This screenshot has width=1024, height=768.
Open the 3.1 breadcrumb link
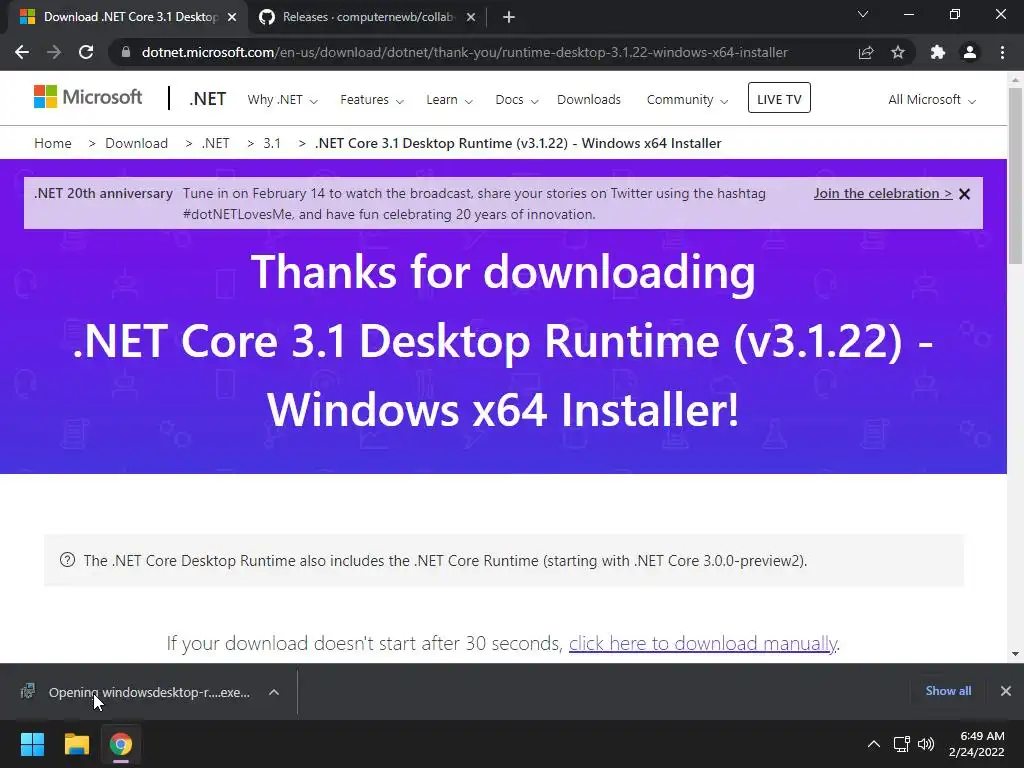[272, 143]
